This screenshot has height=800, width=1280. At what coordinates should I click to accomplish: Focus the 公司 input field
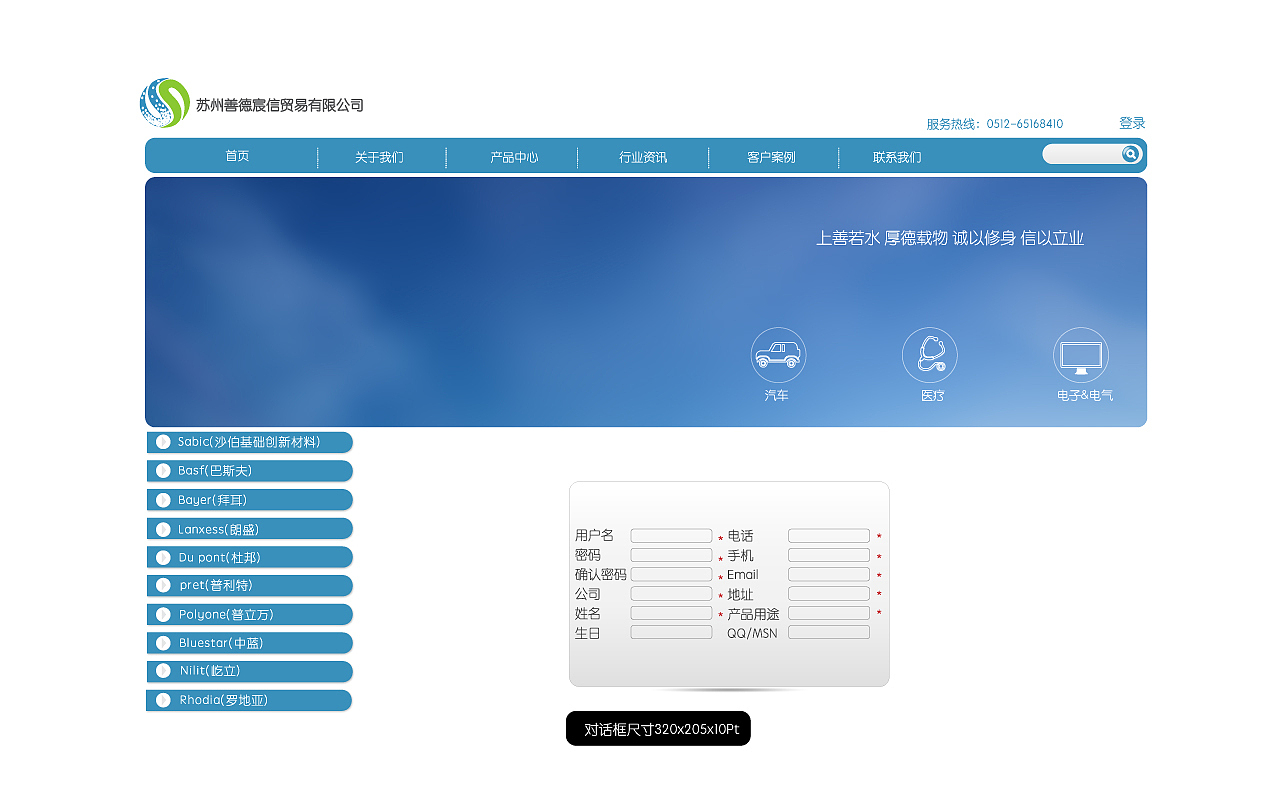671,594
